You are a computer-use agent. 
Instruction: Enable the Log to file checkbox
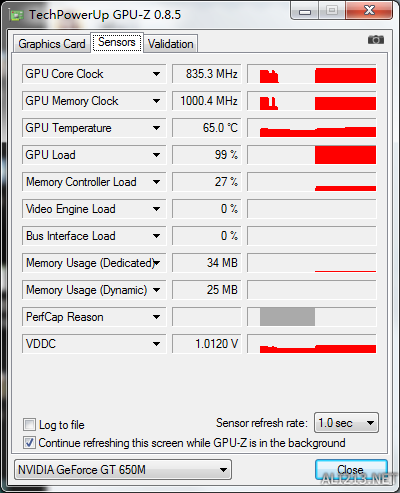[29, 425]
